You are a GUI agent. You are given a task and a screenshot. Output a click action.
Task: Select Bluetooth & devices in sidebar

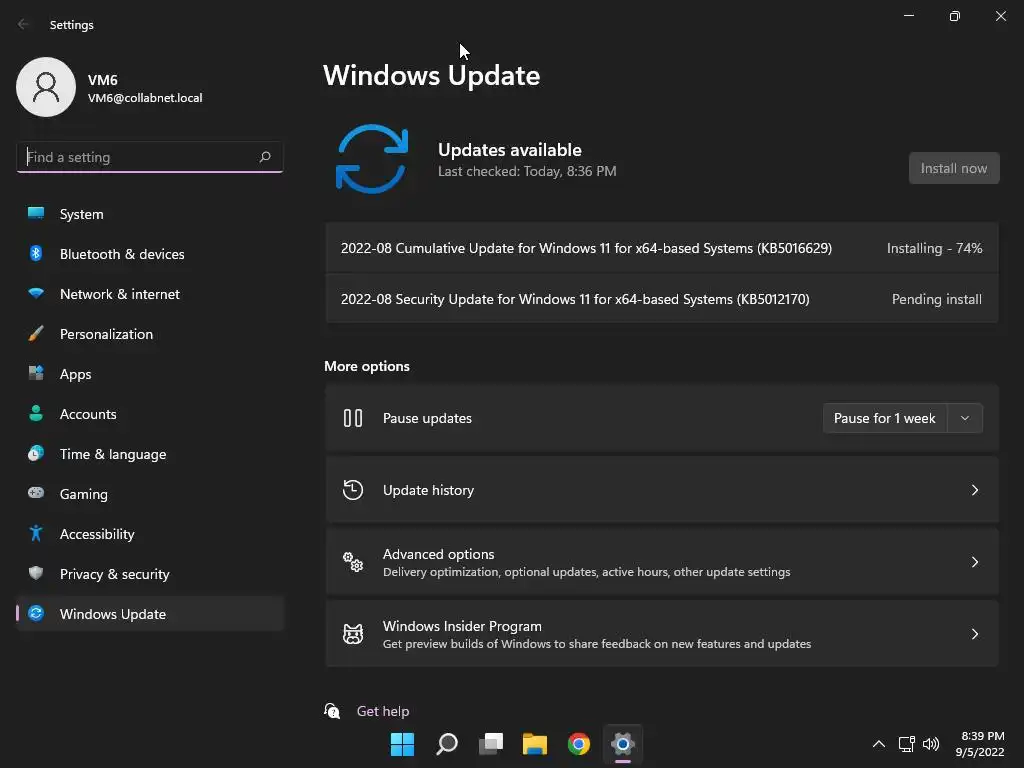pos(150,253)
